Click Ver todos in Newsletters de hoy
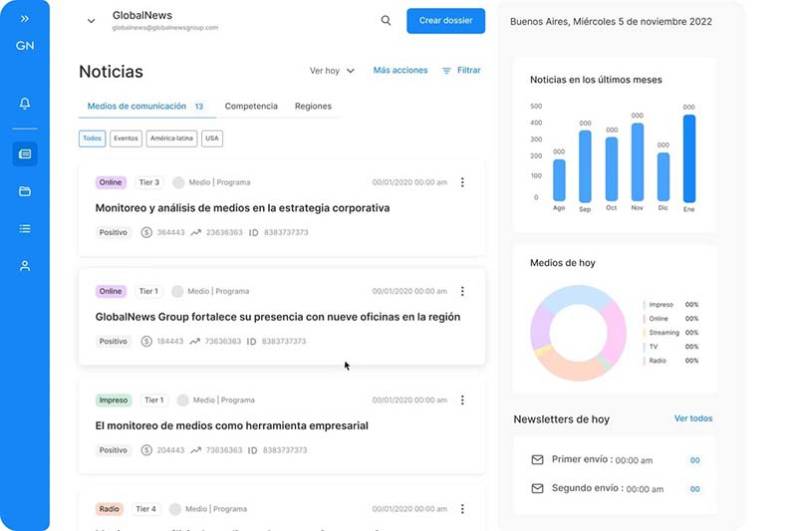Viewport: 797px width, 531px height. [x=693, y=418]
